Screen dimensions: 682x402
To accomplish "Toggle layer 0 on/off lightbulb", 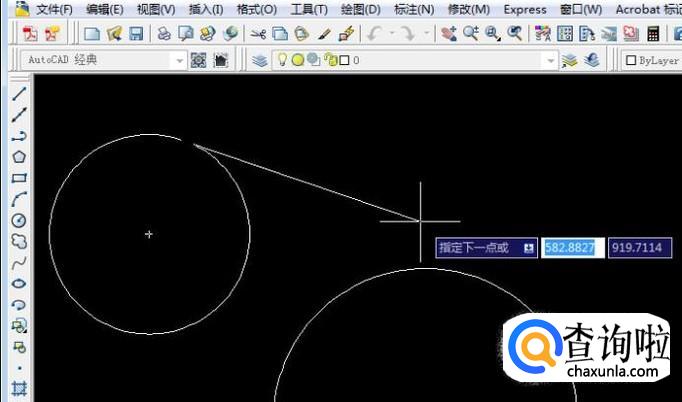I will (282, 60).
